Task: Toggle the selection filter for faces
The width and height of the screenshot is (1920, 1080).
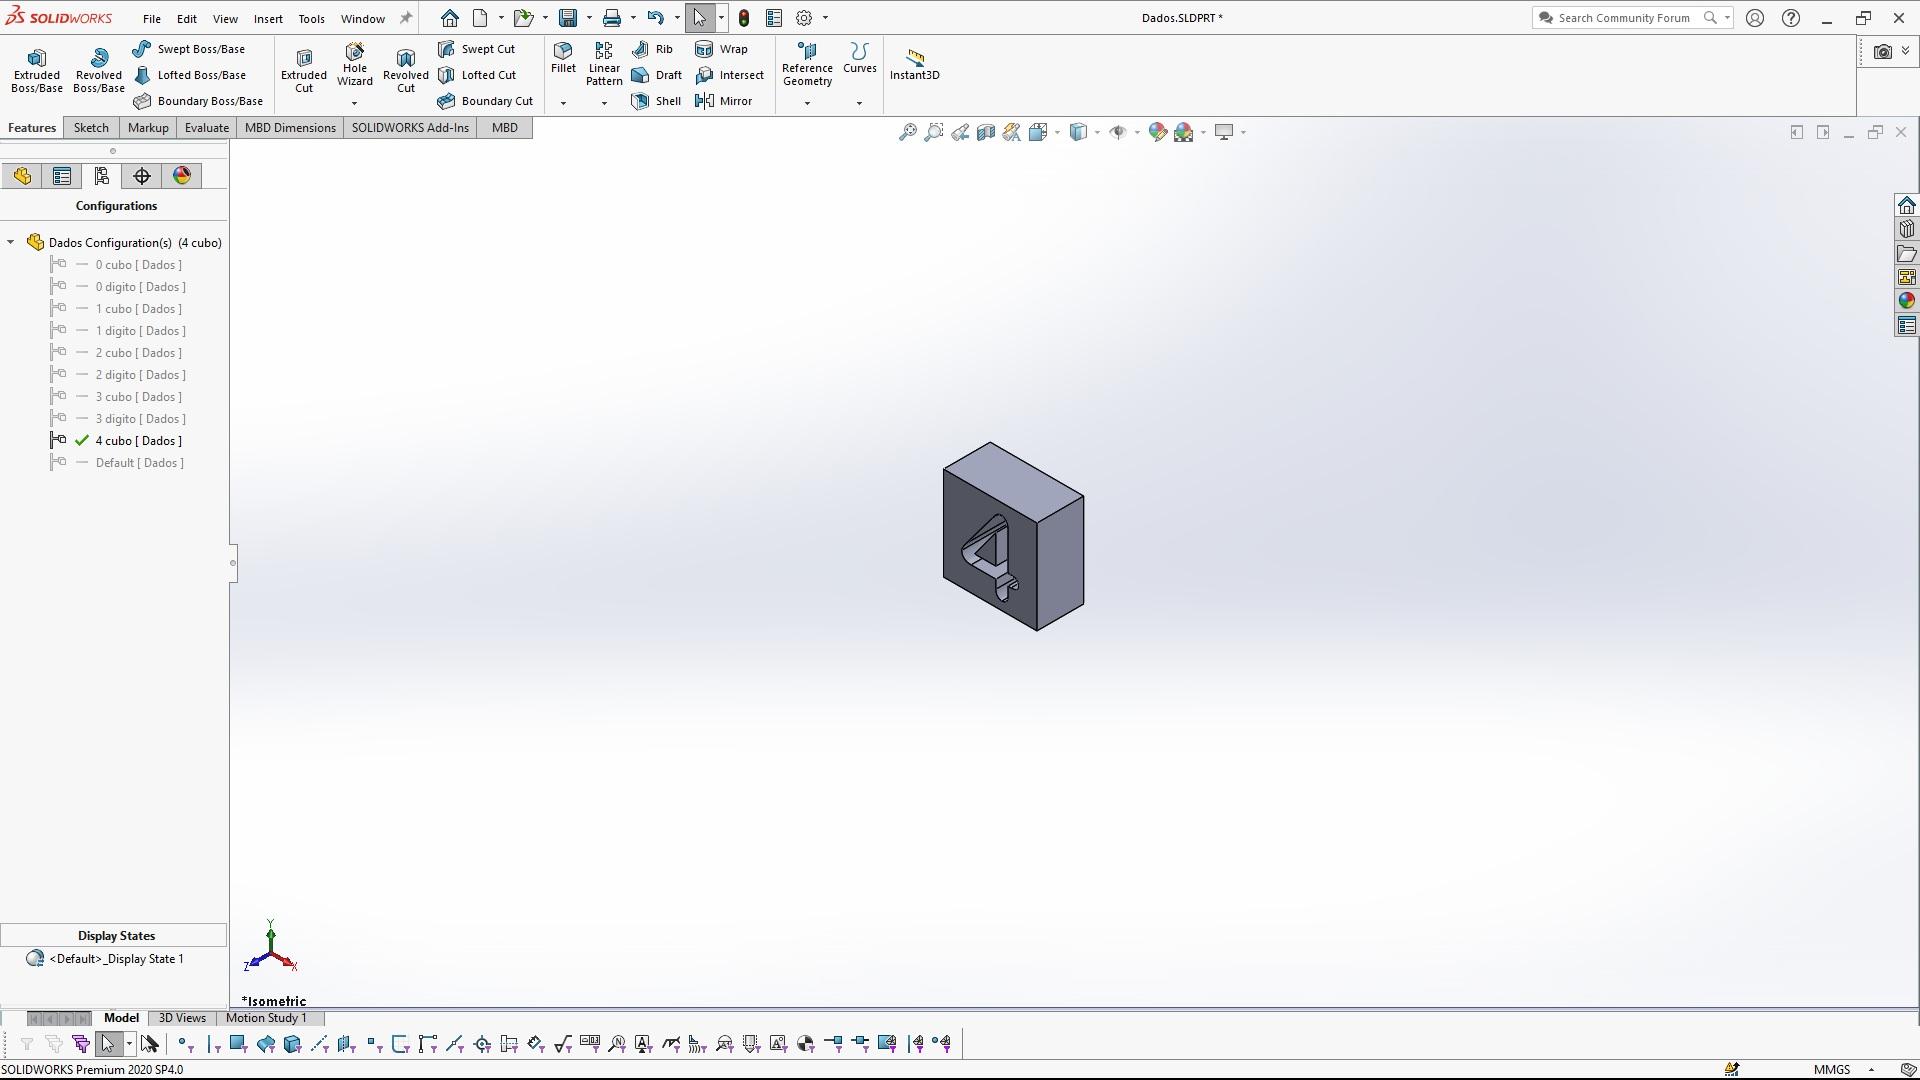Action: [238, 1044]
